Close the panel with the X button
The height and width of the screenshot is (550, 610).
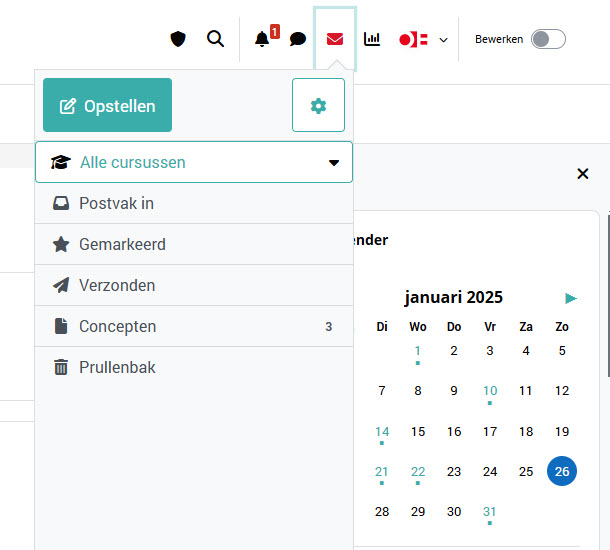tap(583, 174)
